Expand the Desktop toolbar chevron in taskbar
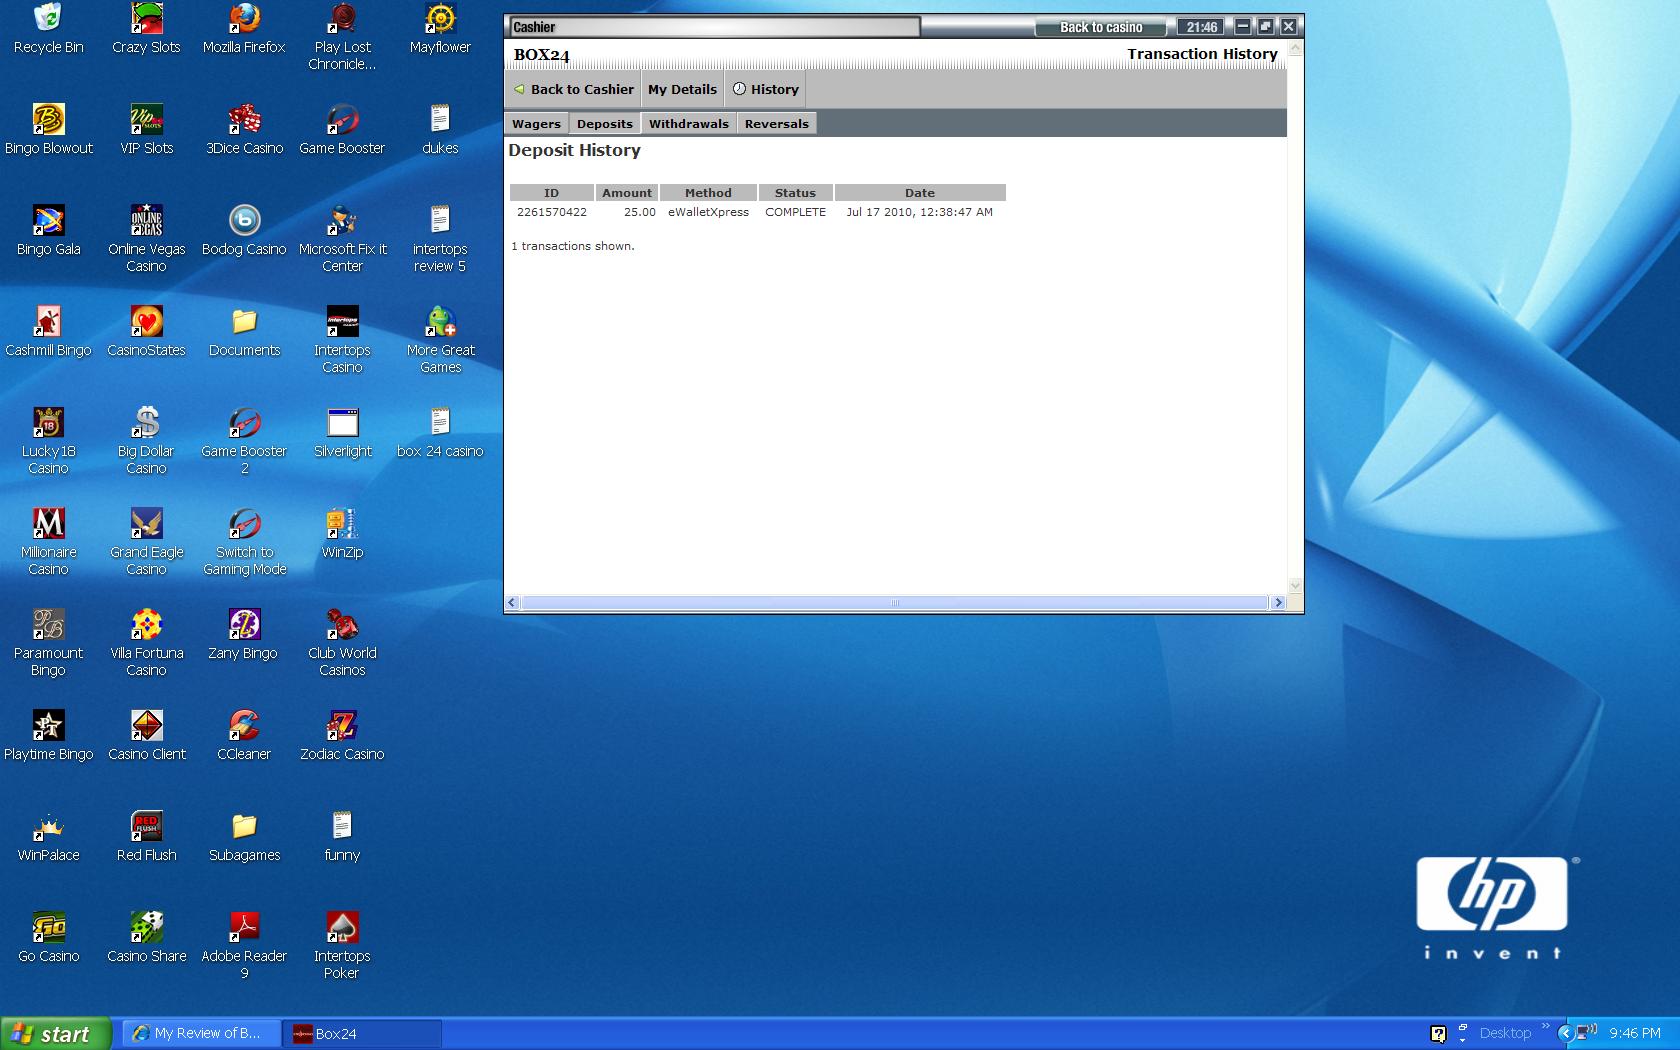The height and width of the screenshot is (1050, 1680). coord(1546,1027)
